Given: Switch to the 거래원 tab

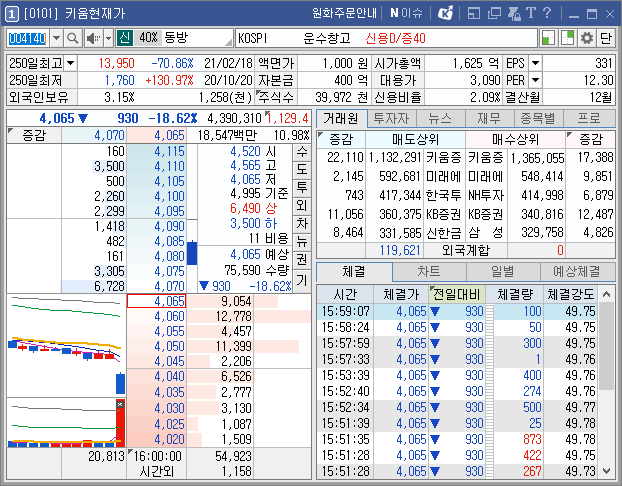Looking at the screenshot, I should [x=341, y=119].
